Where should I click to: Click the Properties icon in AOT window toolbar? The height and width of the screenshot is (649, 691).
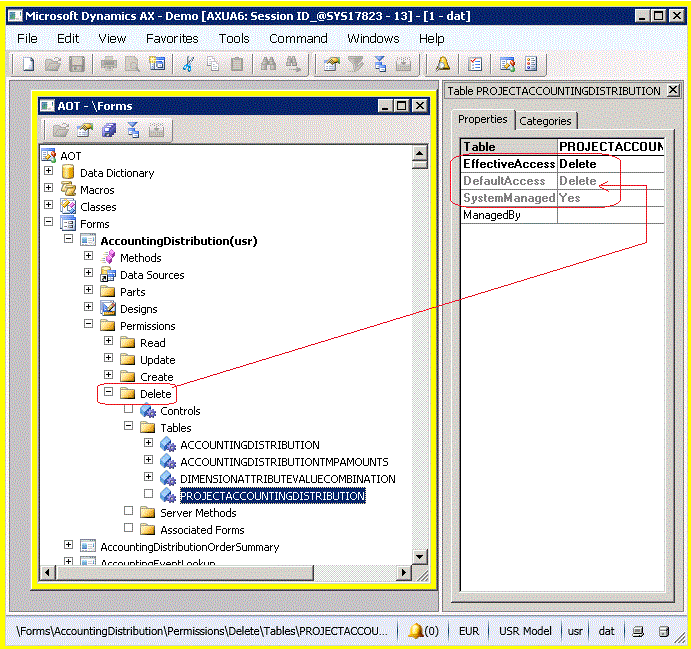pyautogui.click(x=85, y=130)
